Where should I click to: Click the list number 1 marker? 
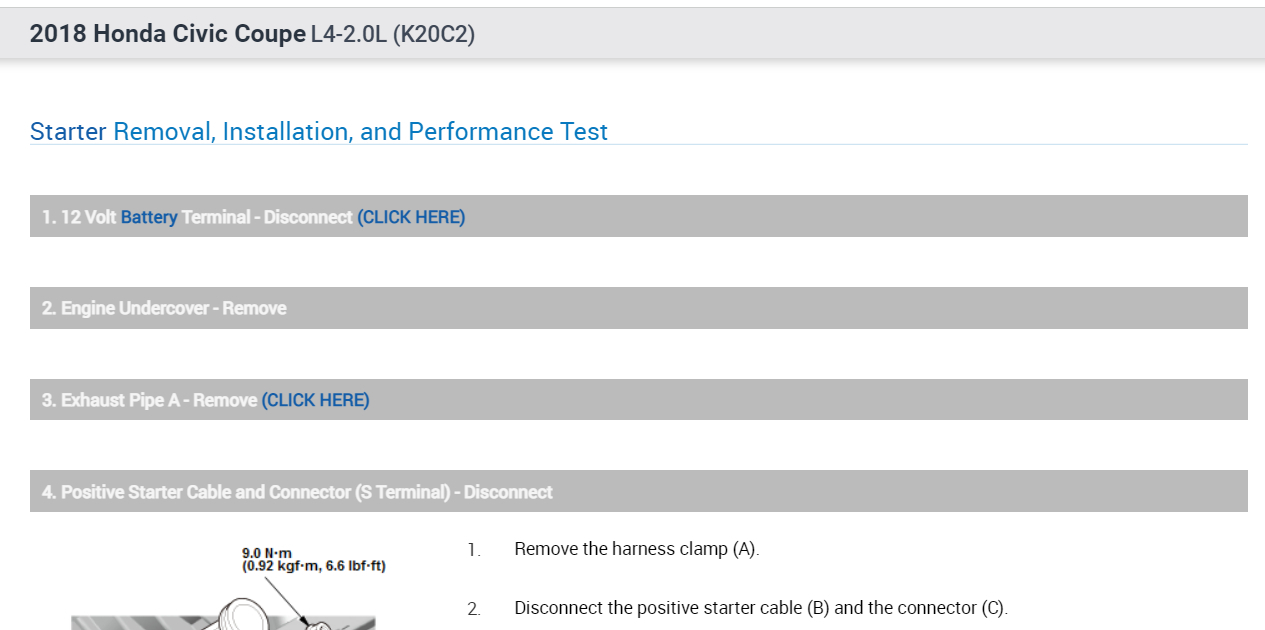tap(473, 550)
